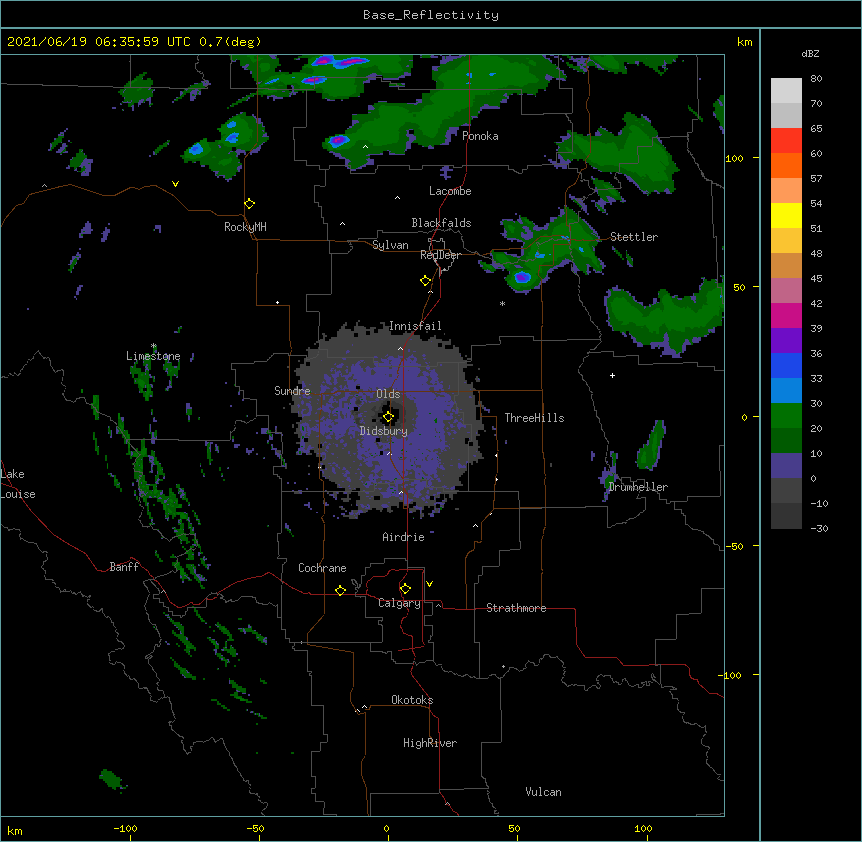Click the Base_Reflectivity title

point(431,15)
